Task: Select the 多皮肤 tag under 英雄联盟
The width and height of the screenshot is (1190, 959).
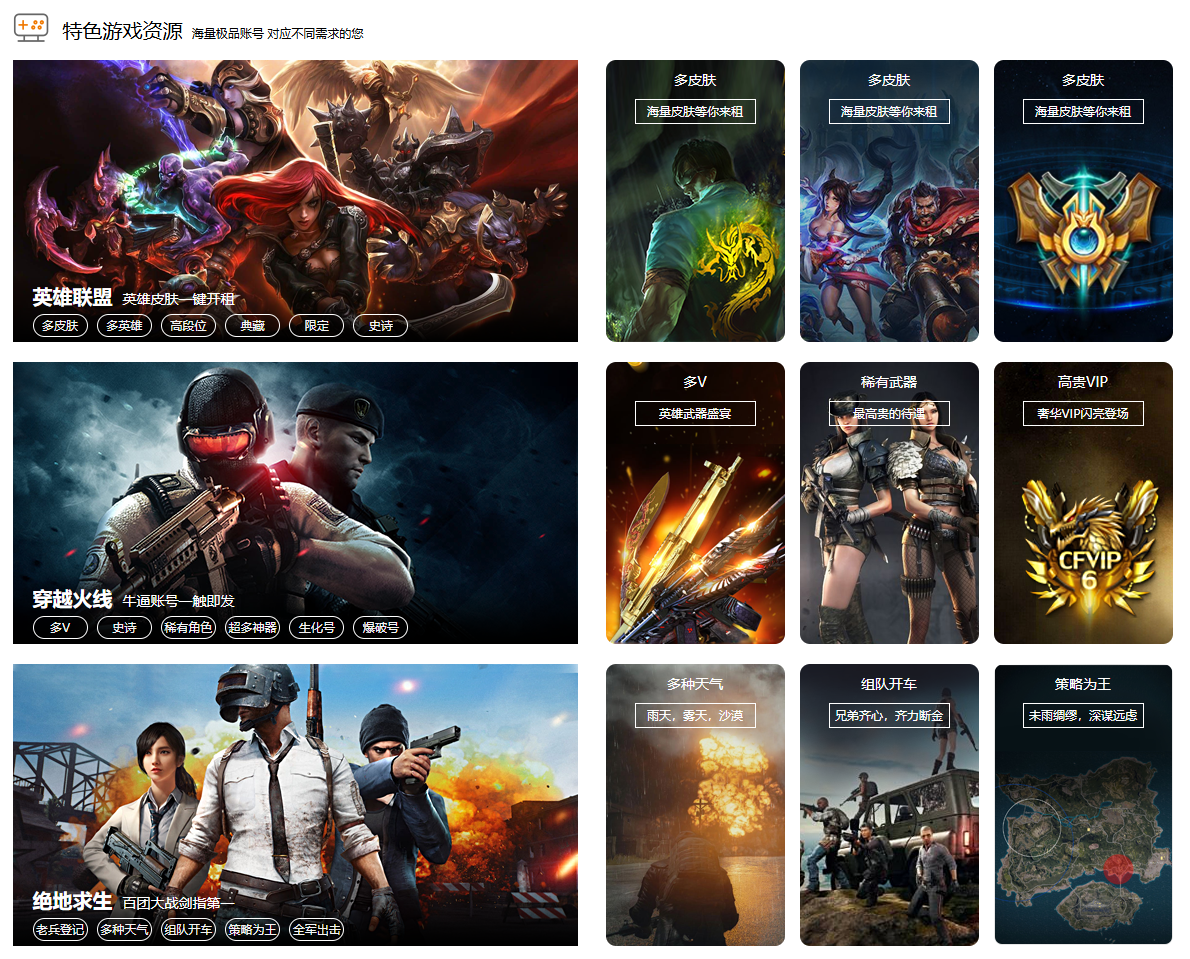Action: click(60, 325)
